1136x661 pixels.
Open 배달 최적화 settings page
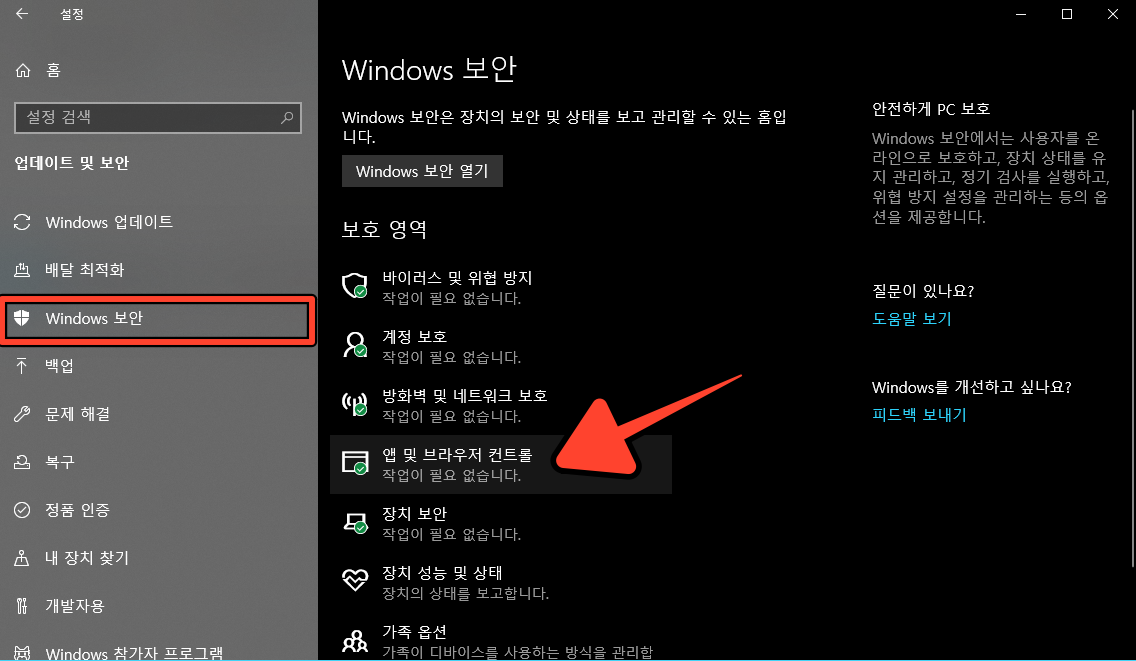coord(159,270)
